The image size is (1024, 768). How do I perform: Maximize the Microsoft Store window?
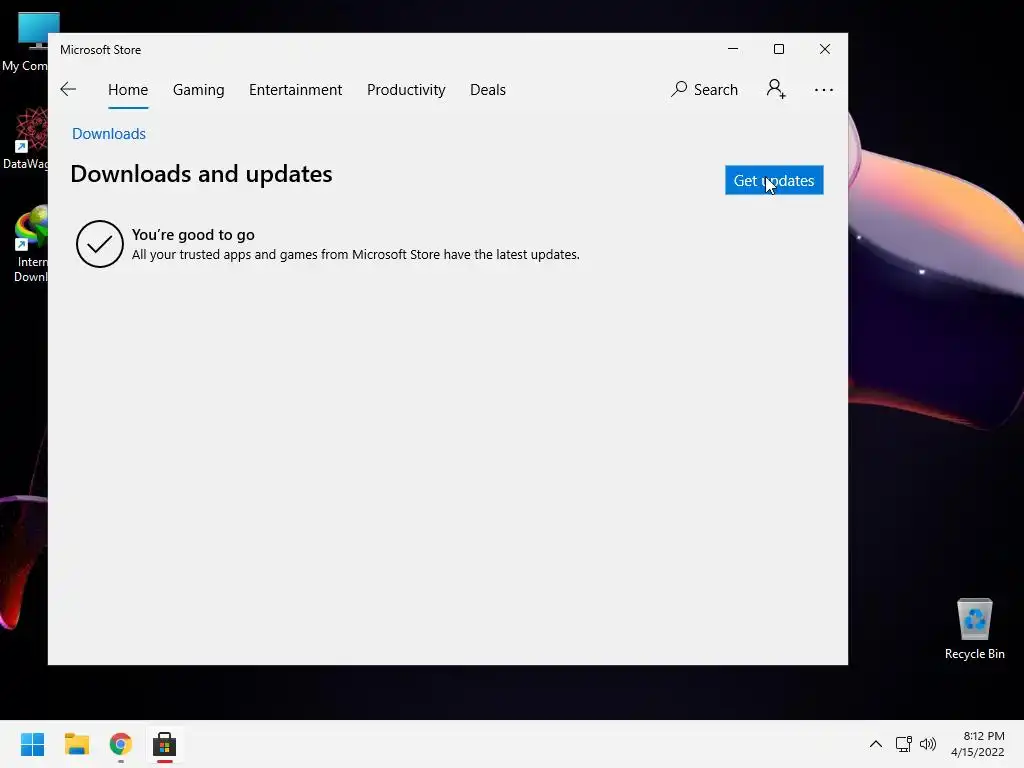[x=778, y=49]
